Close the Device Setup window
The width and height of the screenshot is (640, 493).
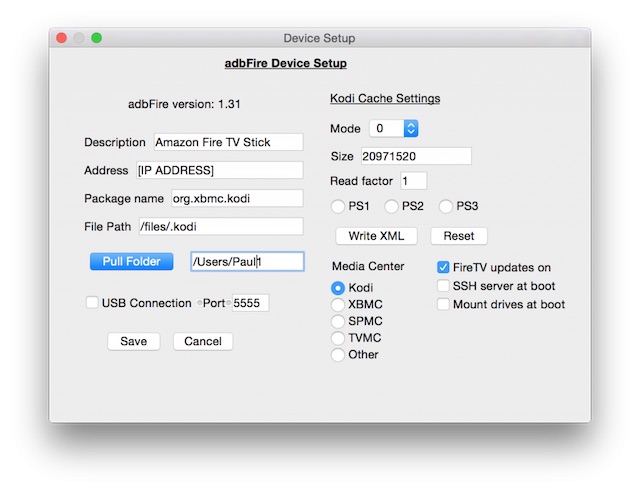62,38
